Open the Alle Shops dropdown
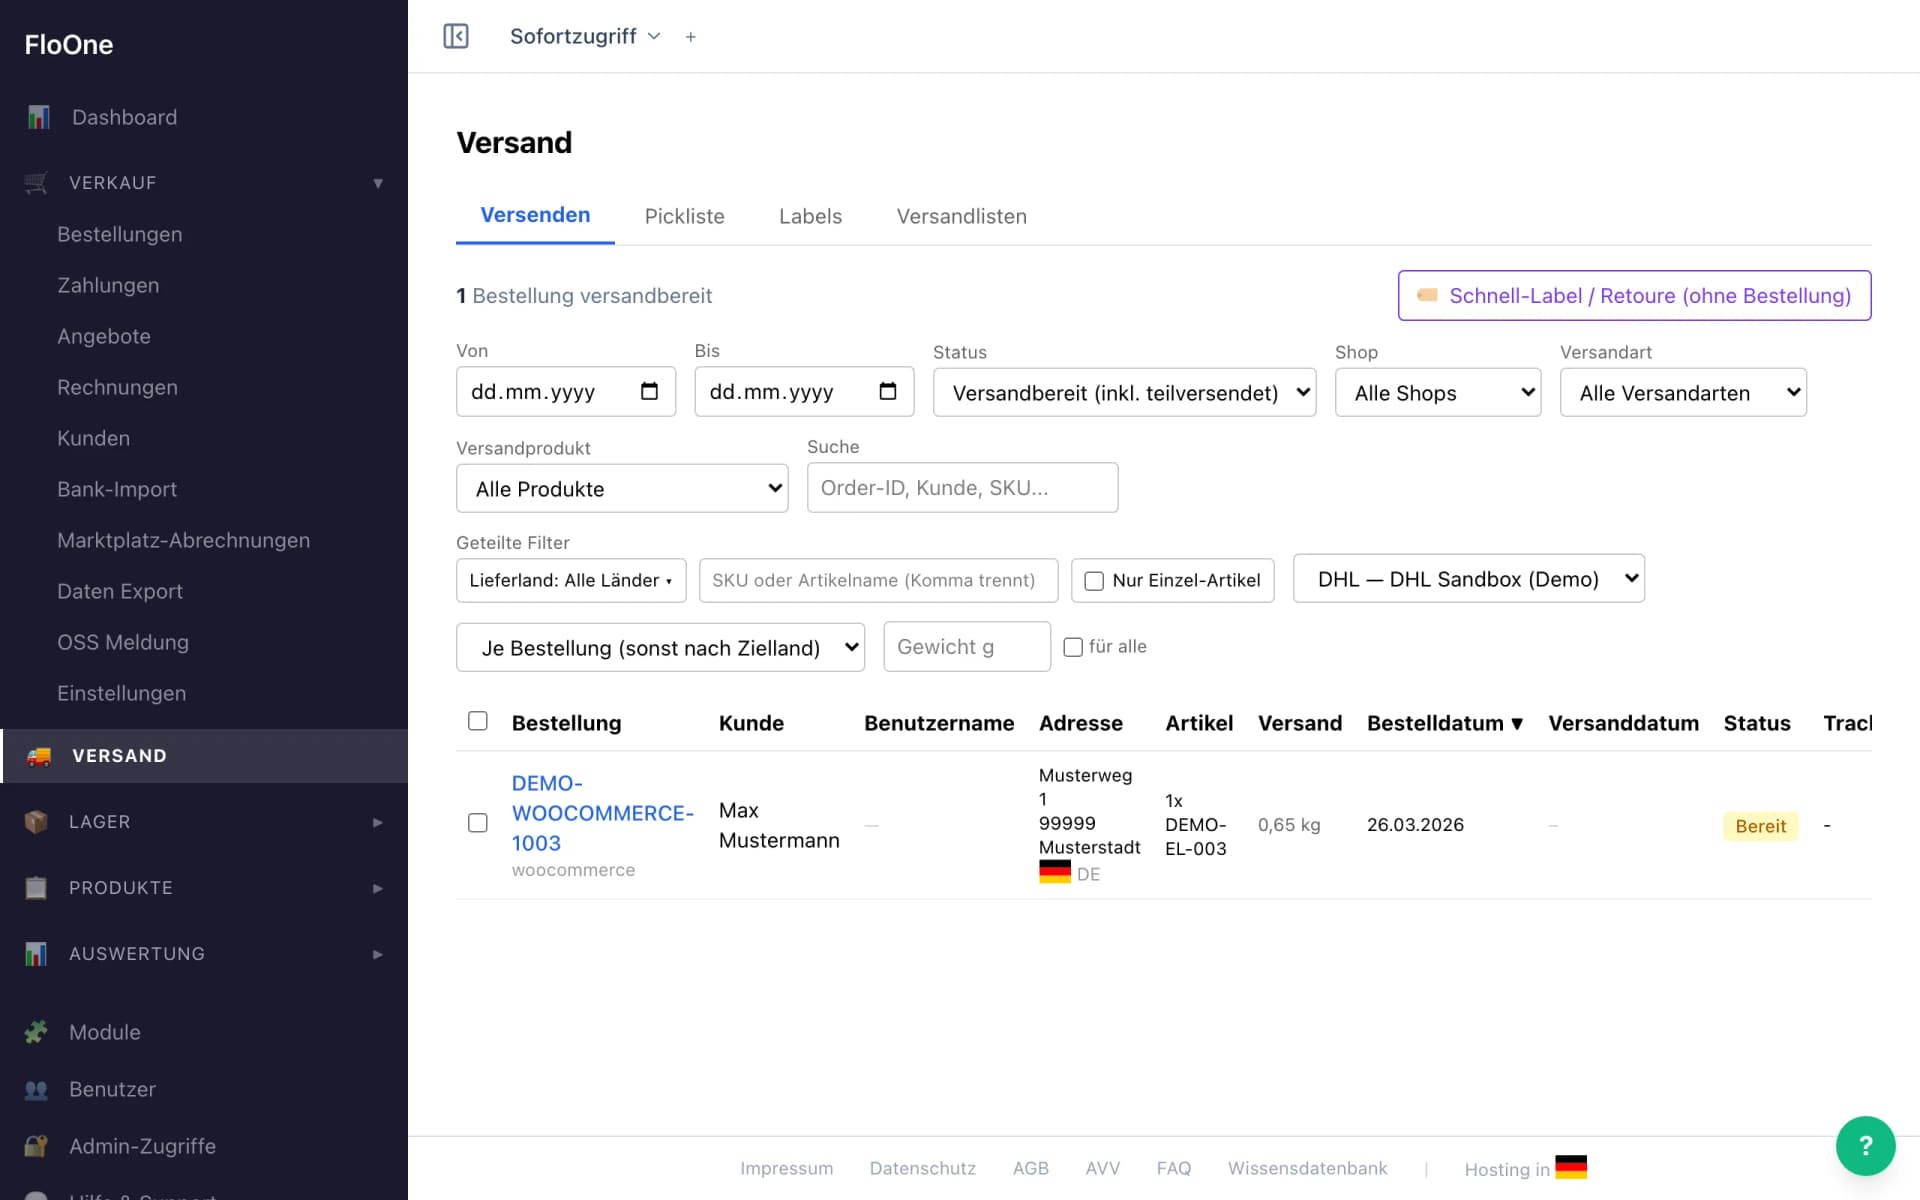This screenshot has height=1200, width=1920. pyautogui.click(x=1438, y=392)
